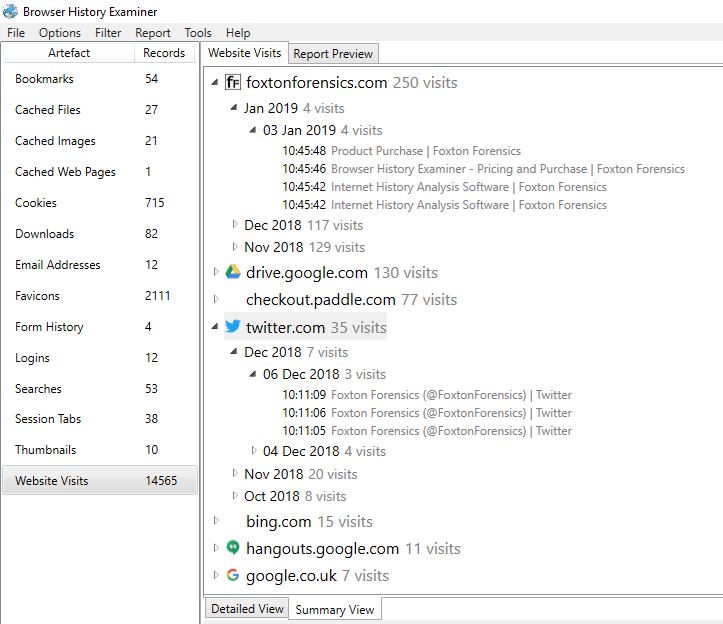Collapse the 06 Dec 2018 node

click(253, 374)
